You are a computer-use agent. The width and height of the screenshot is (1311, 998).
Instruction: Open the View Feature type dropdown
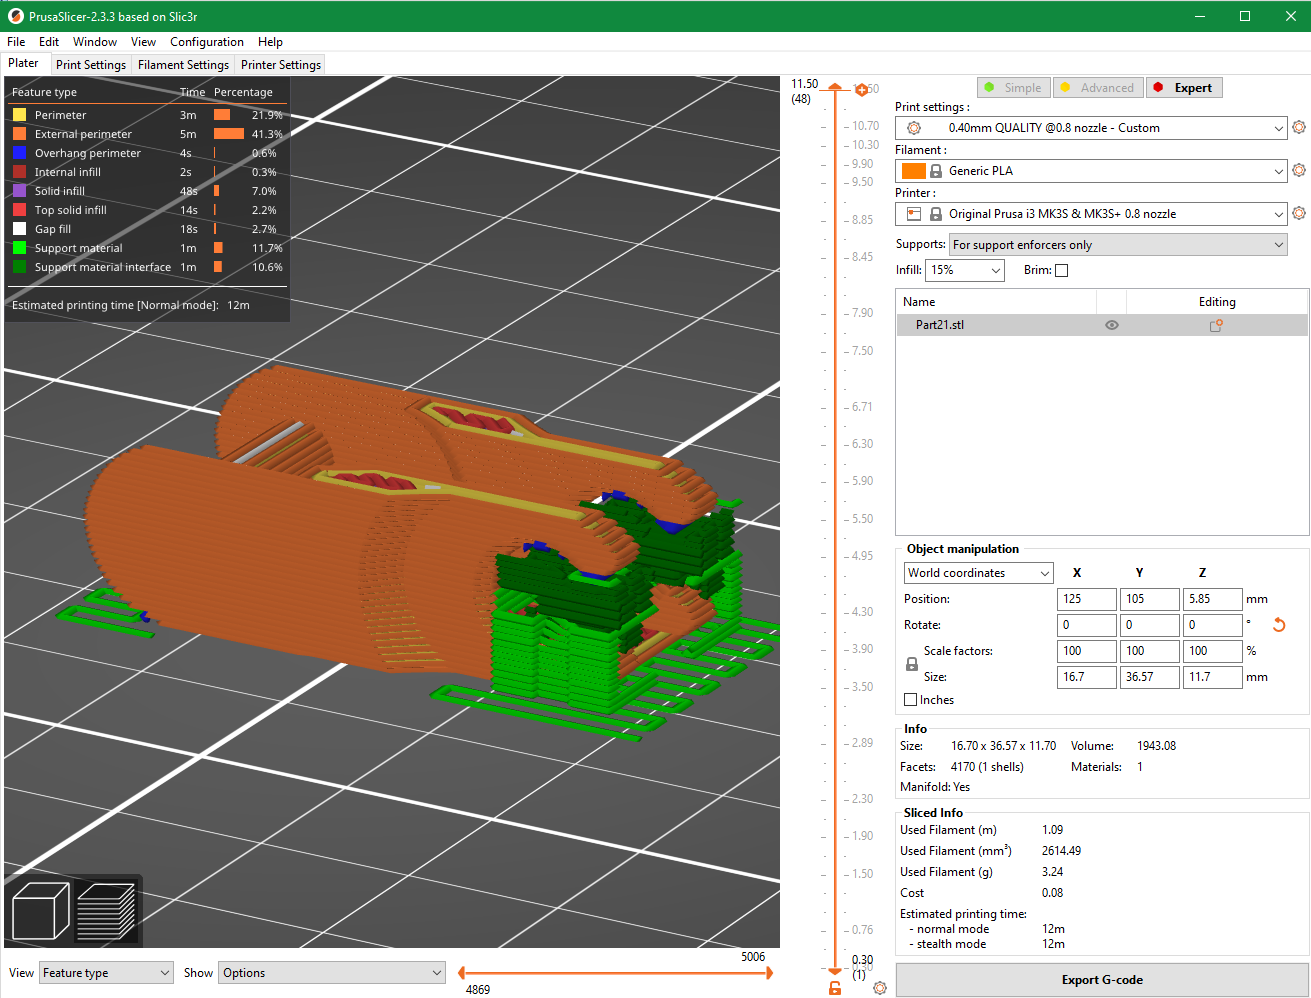click(x=107, y=973)
